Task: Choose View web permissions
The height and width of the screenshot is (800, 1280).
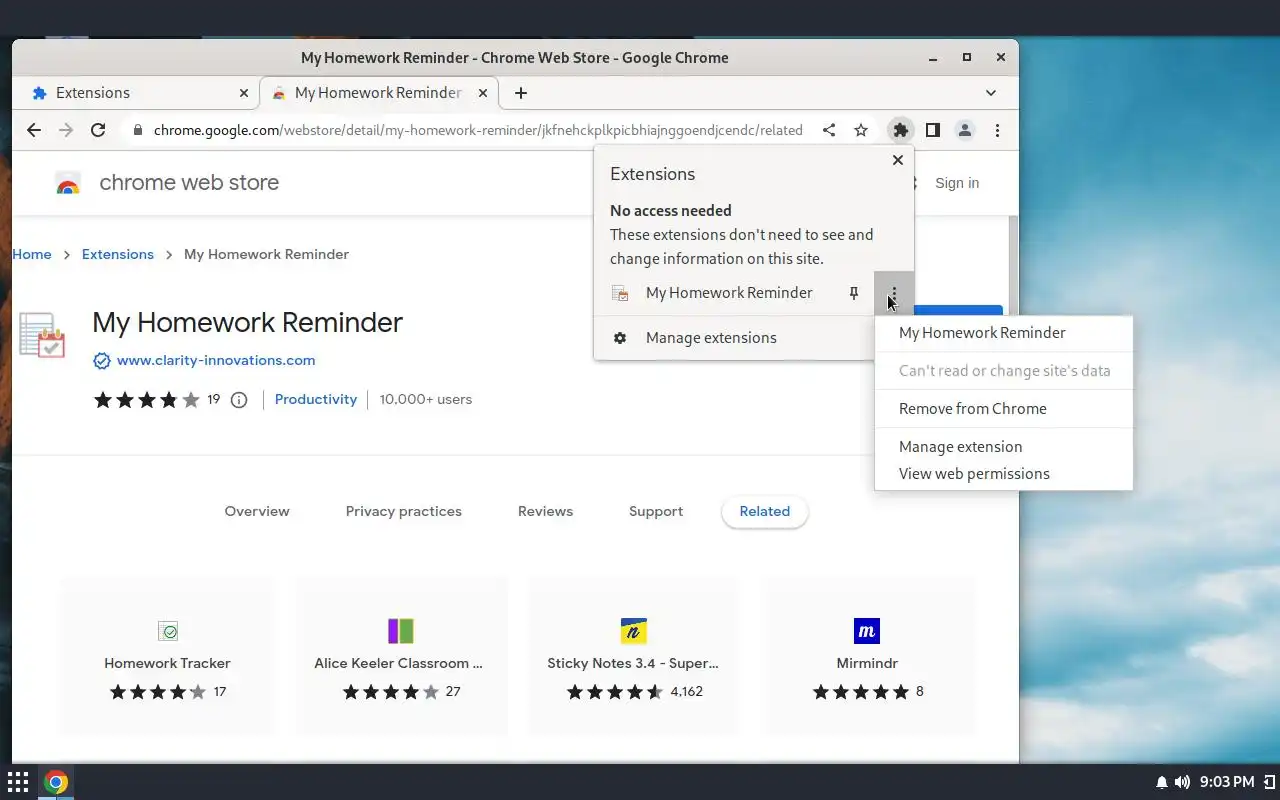Action: [1003, 474]
